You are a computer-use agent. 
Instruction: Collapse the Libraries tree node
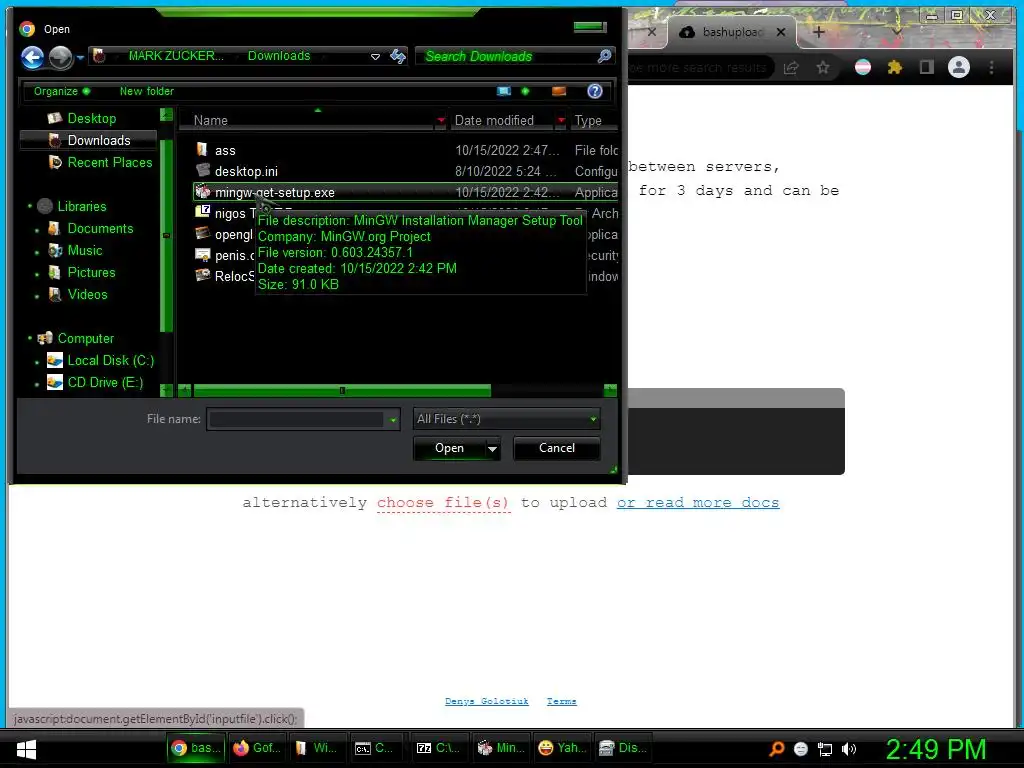[x=30, y=206]
